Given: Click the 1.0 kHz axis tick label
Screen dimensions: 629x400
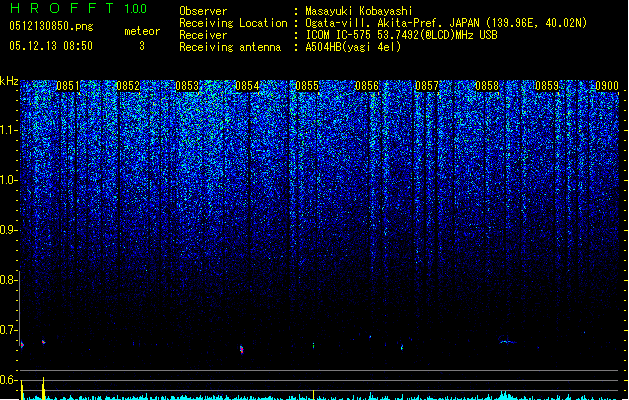Looking at the screenshot, I should click(x=8, y=180).
